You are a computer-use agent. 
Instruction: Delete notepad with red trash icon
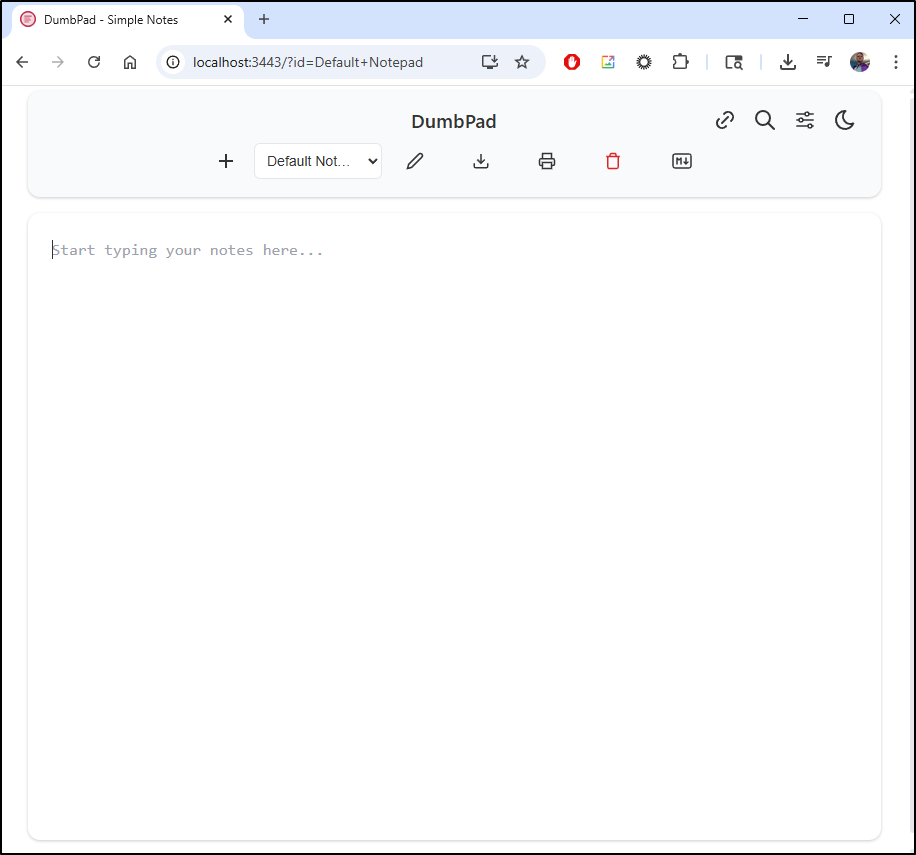coord(613,161)
